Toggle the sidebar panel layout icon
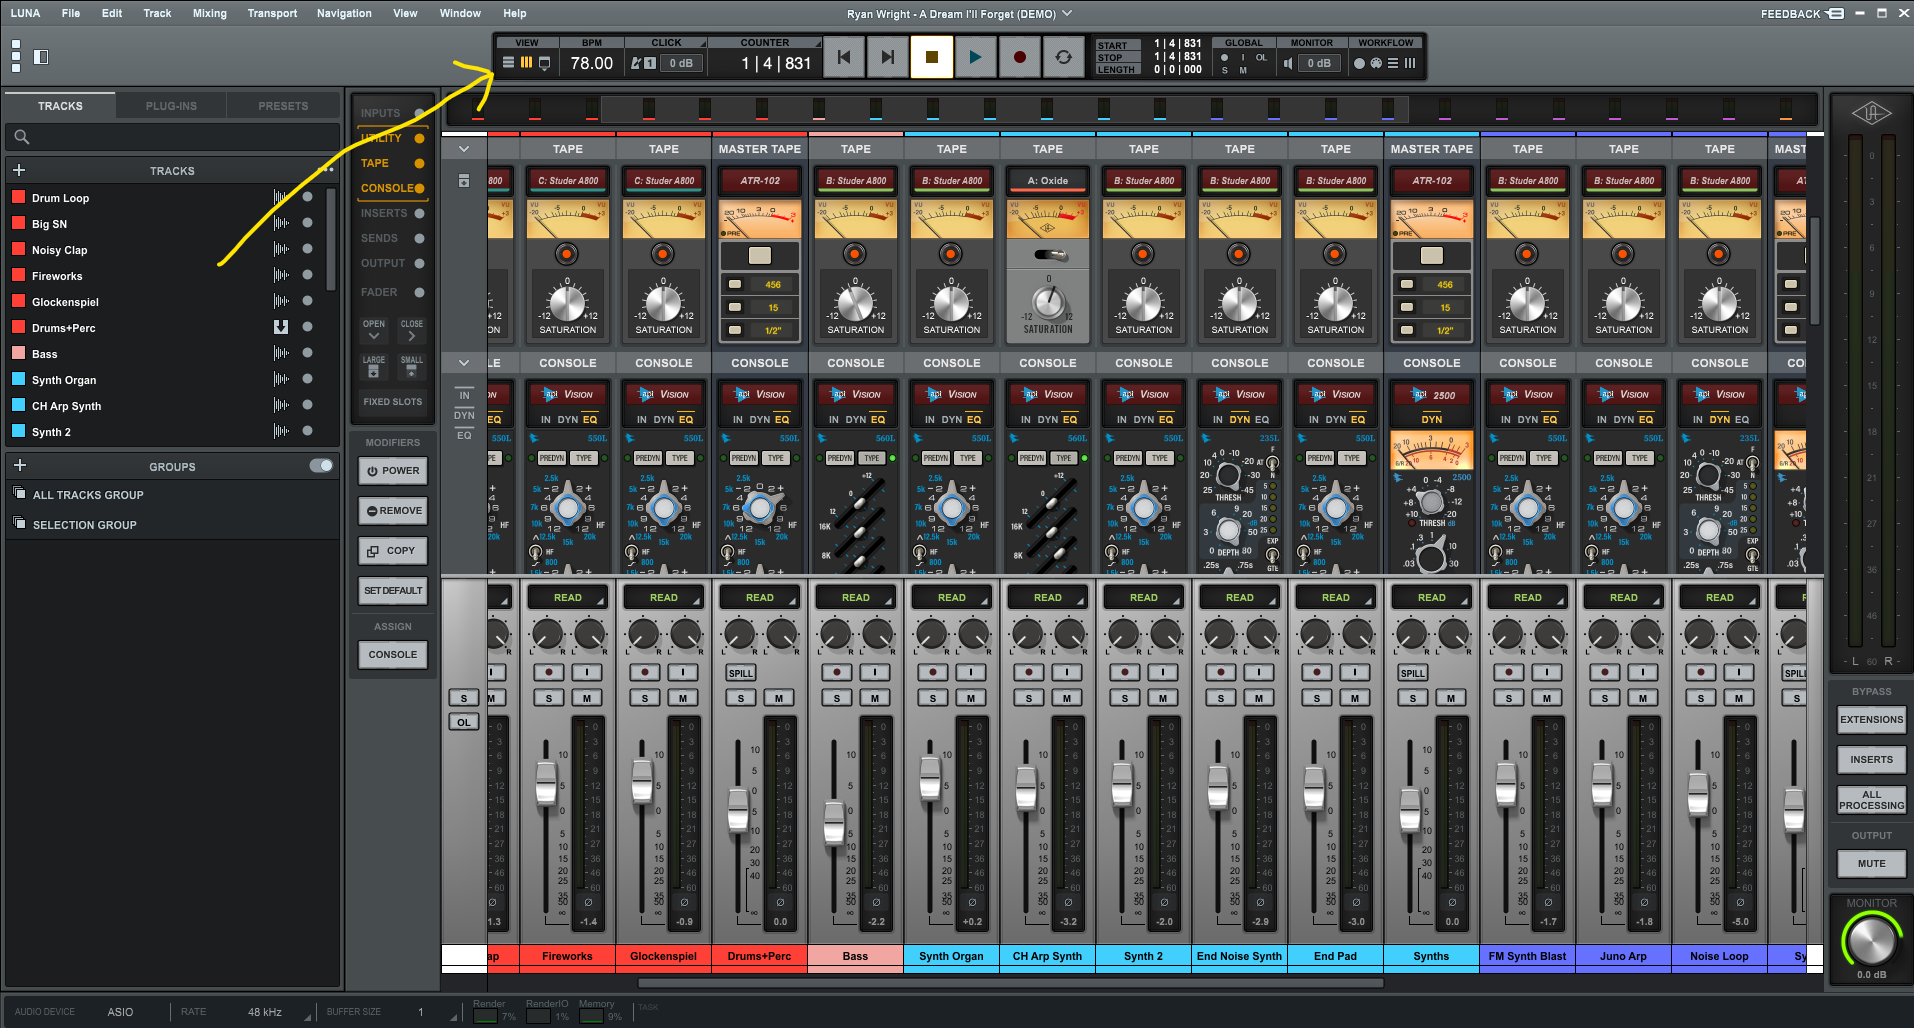Viewport: 1914px width, 1028px height. (41, 57)
